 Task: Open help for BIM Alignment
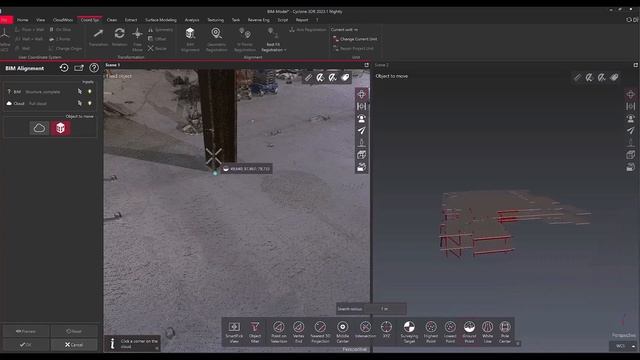94,68
